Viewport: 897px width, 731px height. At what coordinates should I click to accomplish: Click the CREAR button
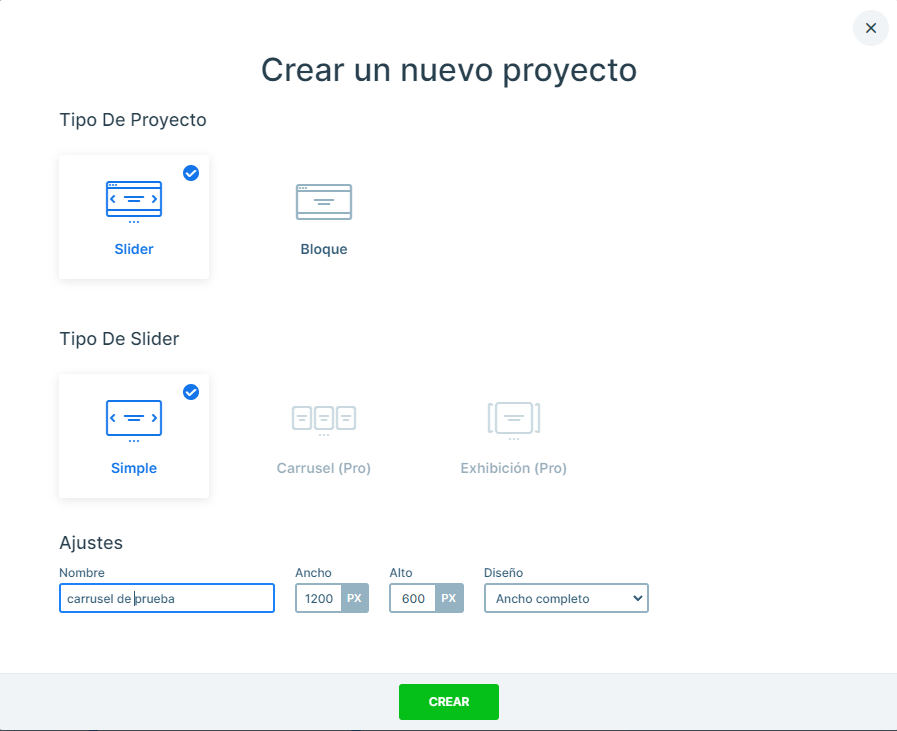449,702
